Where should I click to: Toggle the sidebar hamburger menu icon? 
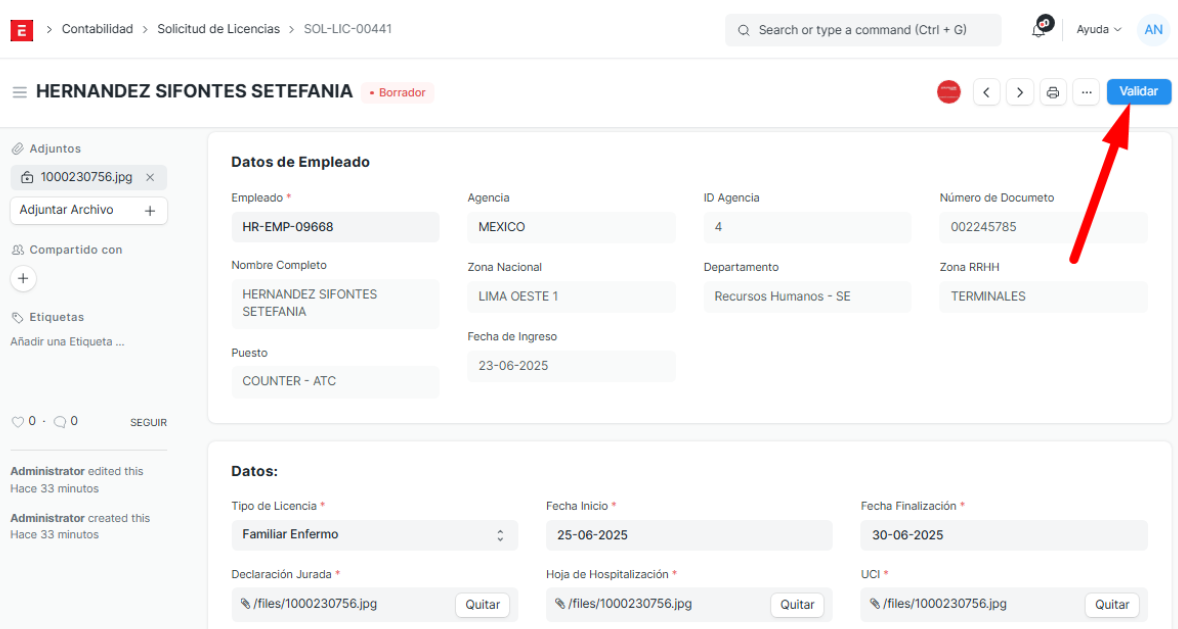(19, 92)
